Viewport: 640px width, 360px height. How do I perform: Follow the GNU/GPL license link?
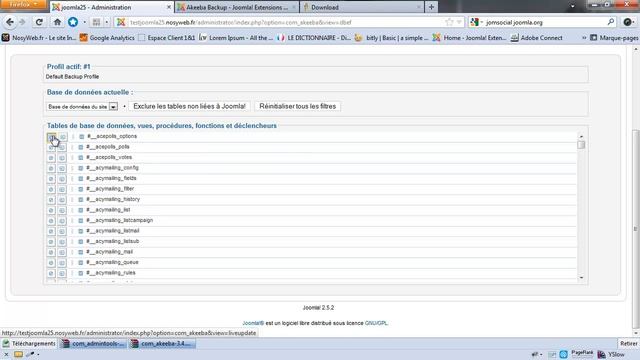click(376, 323)
